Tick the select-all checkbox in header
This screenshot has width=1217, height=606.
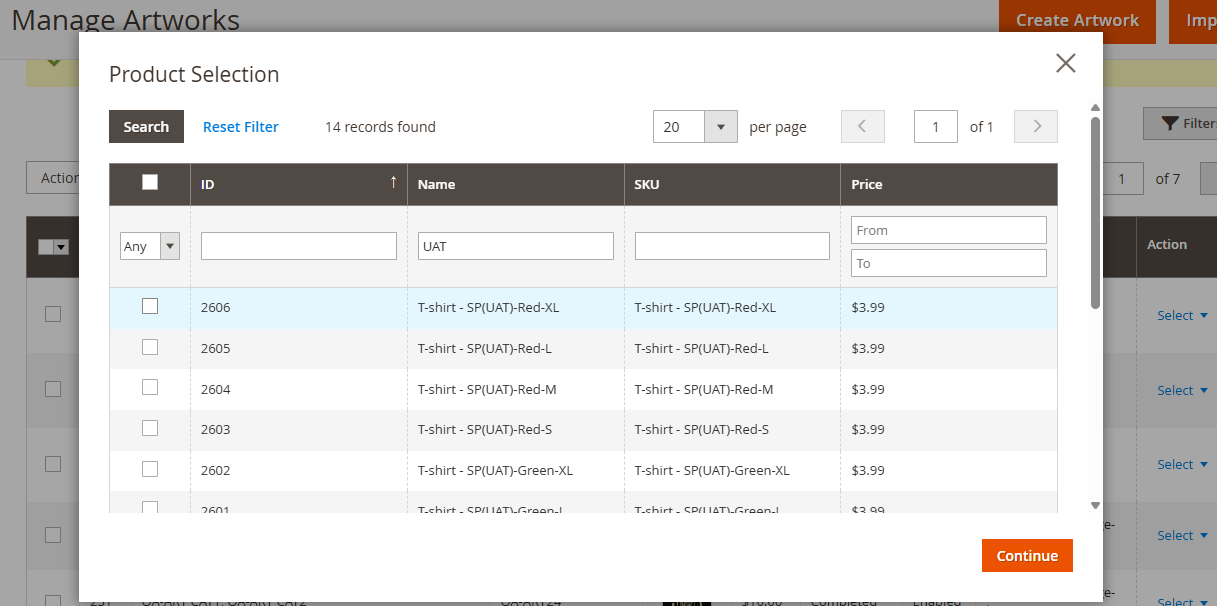coord(150,182)
